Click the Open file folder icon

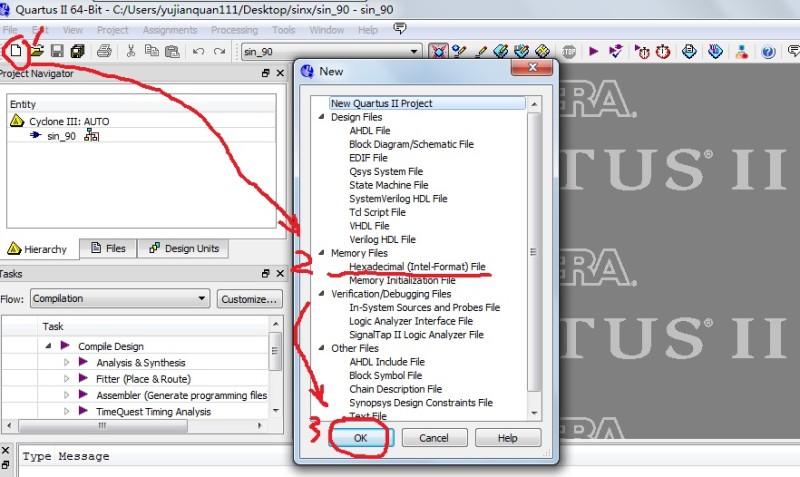pyautogui.click(x=36, y=50)
